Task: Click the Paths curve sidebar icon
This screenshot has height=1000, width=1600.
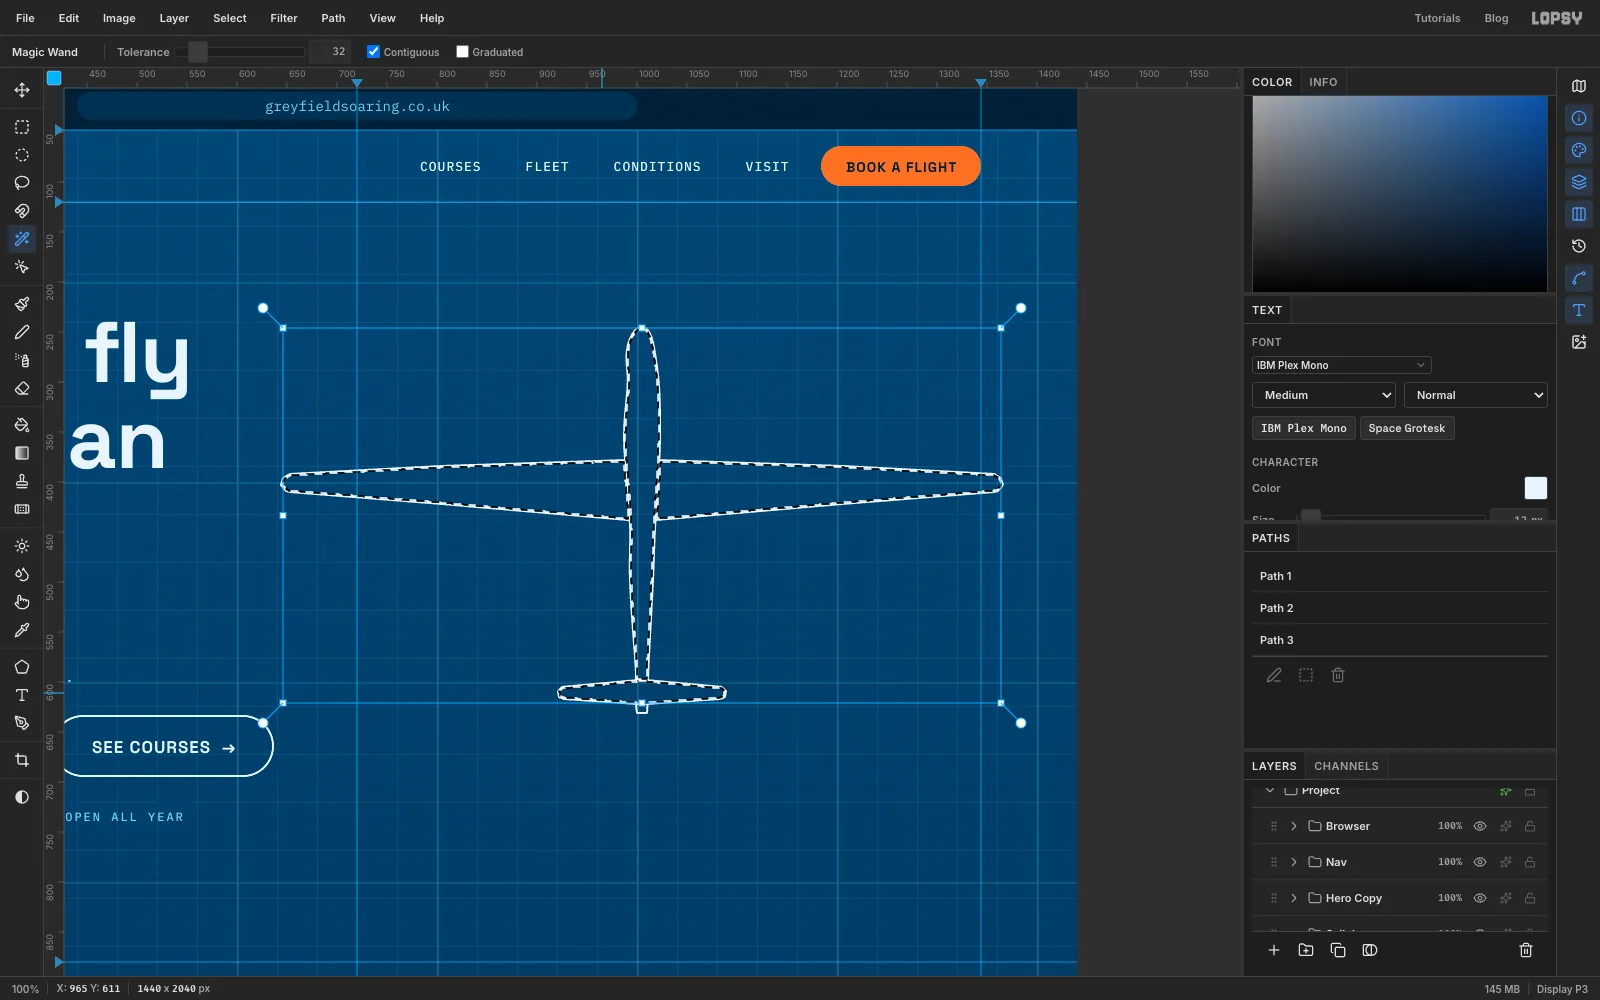Action: (1579, 278)
